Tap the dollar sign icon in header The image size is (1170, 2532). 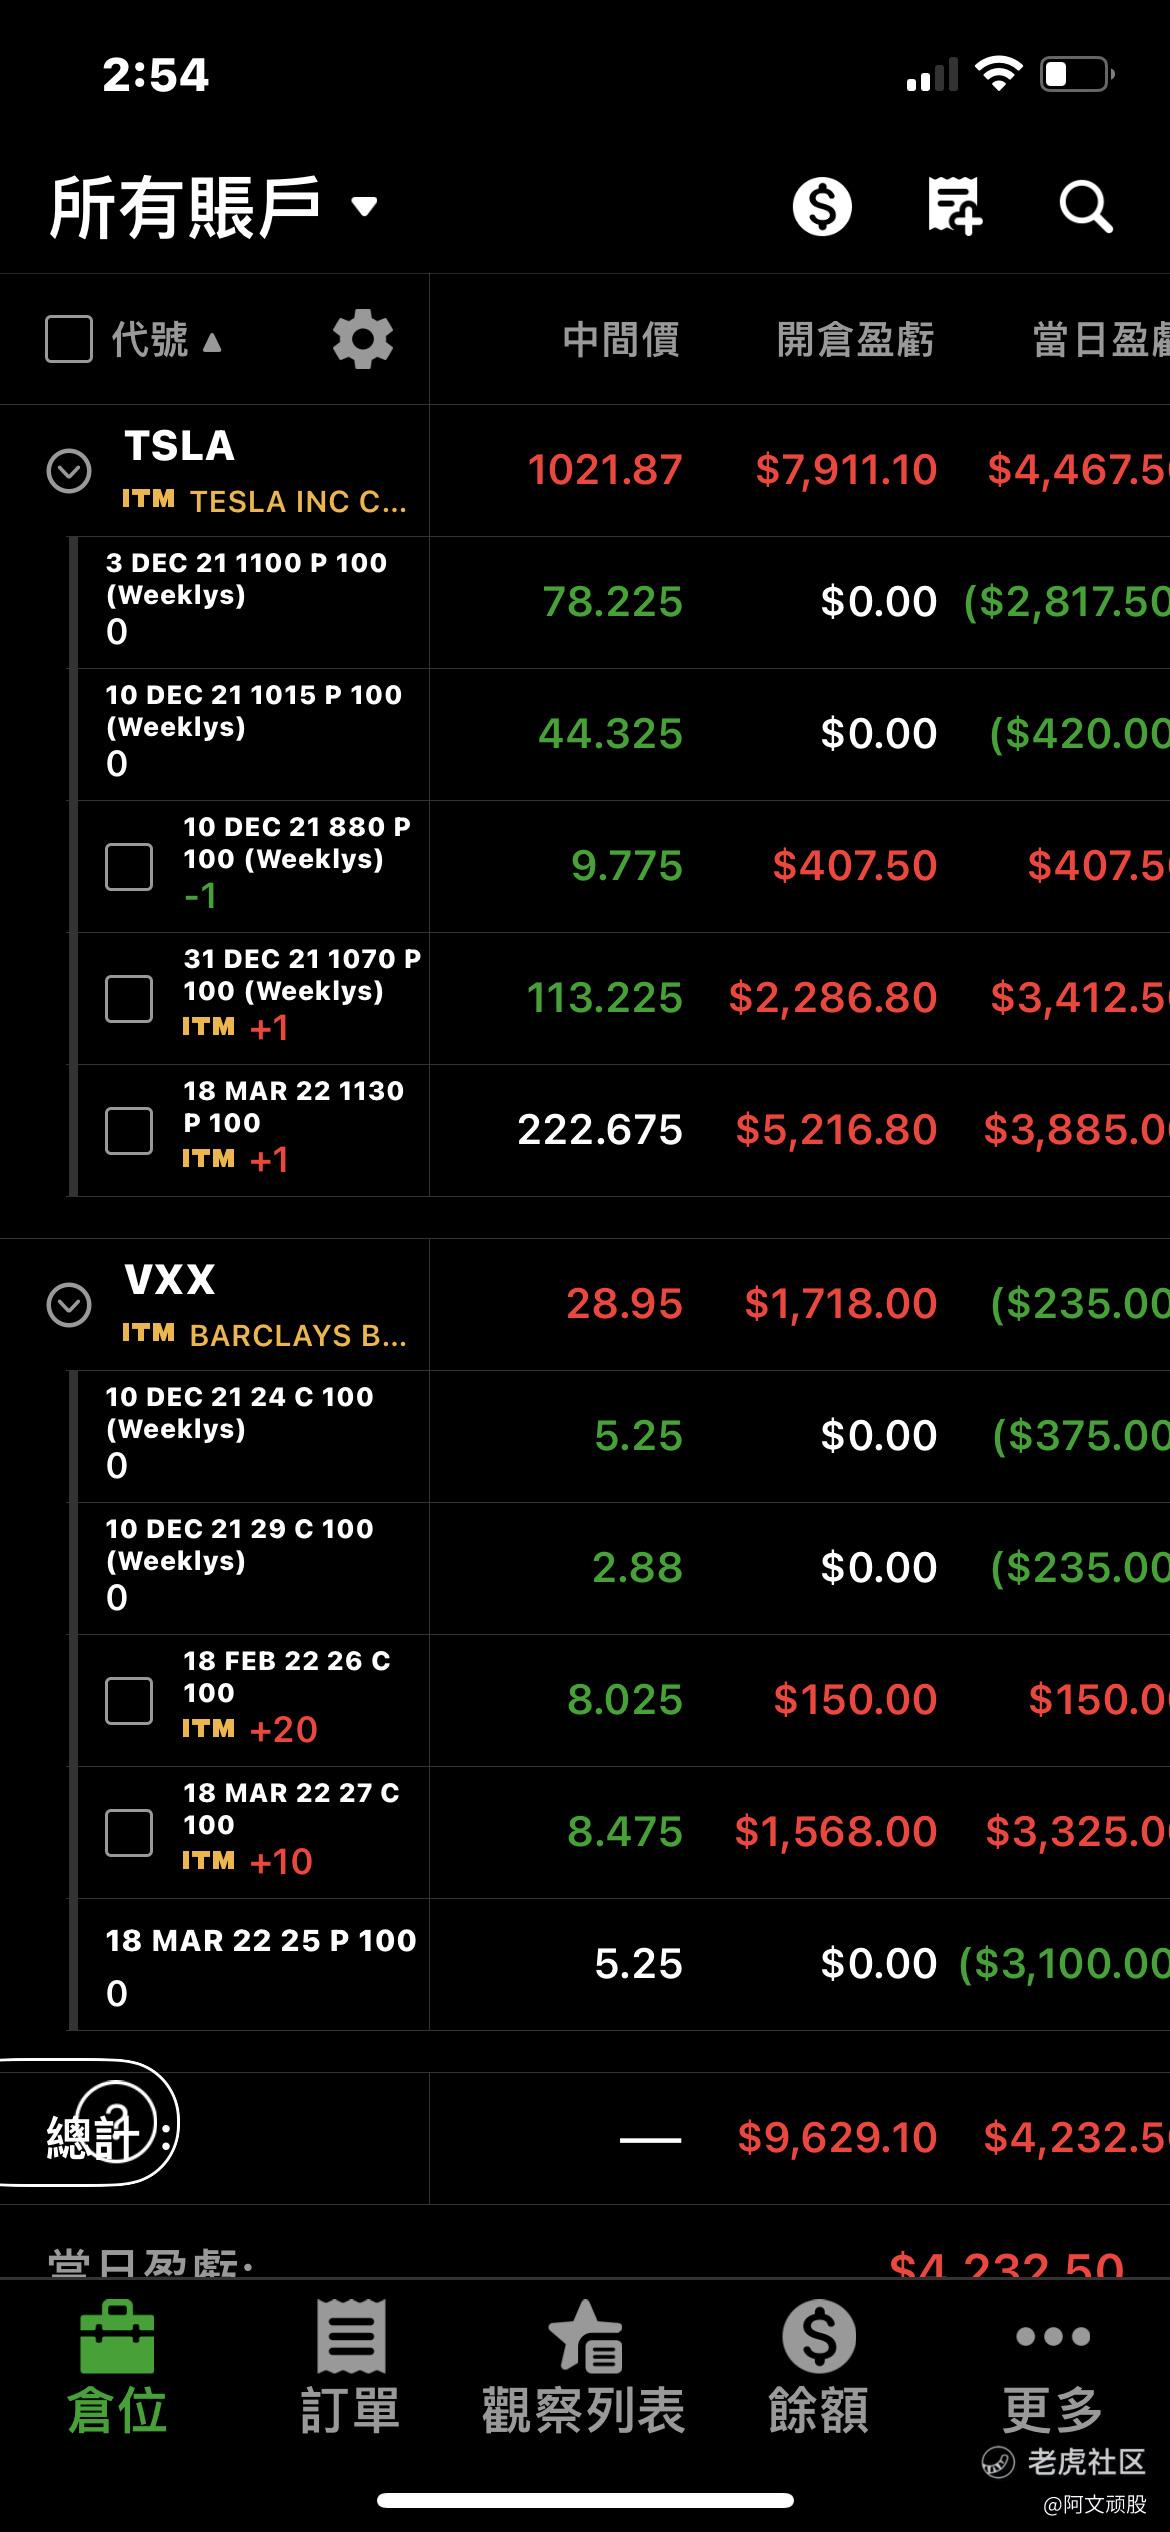pos(822,207)
